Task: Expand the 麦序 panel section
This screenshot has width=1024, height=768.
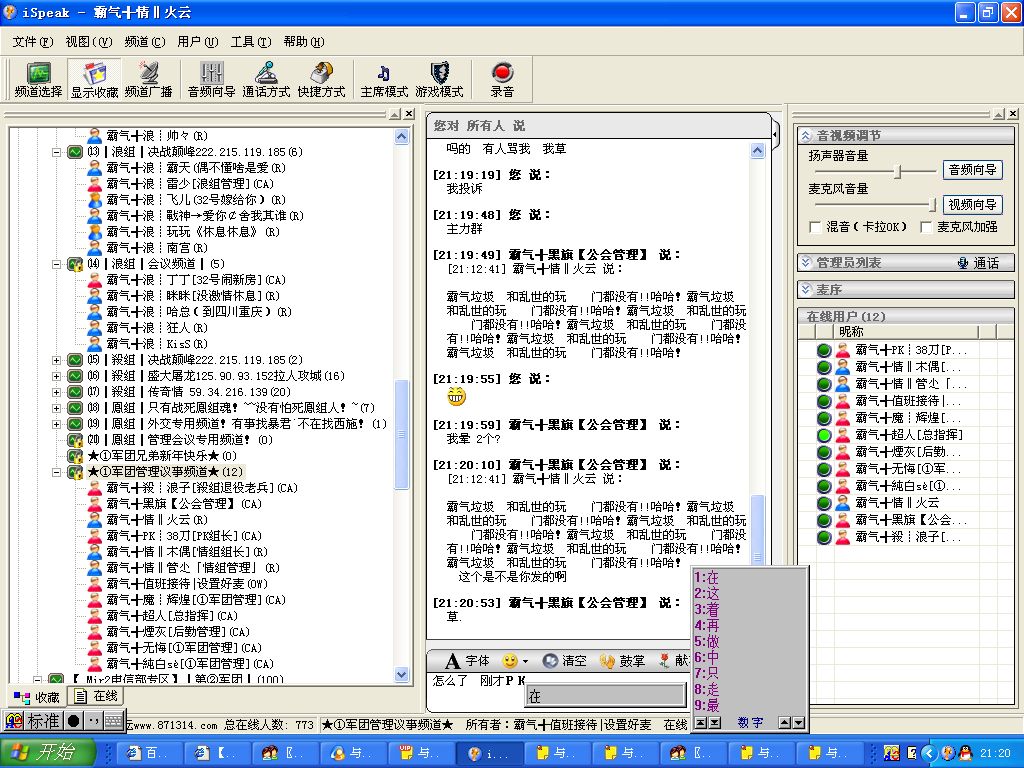Action: [805, 290]
